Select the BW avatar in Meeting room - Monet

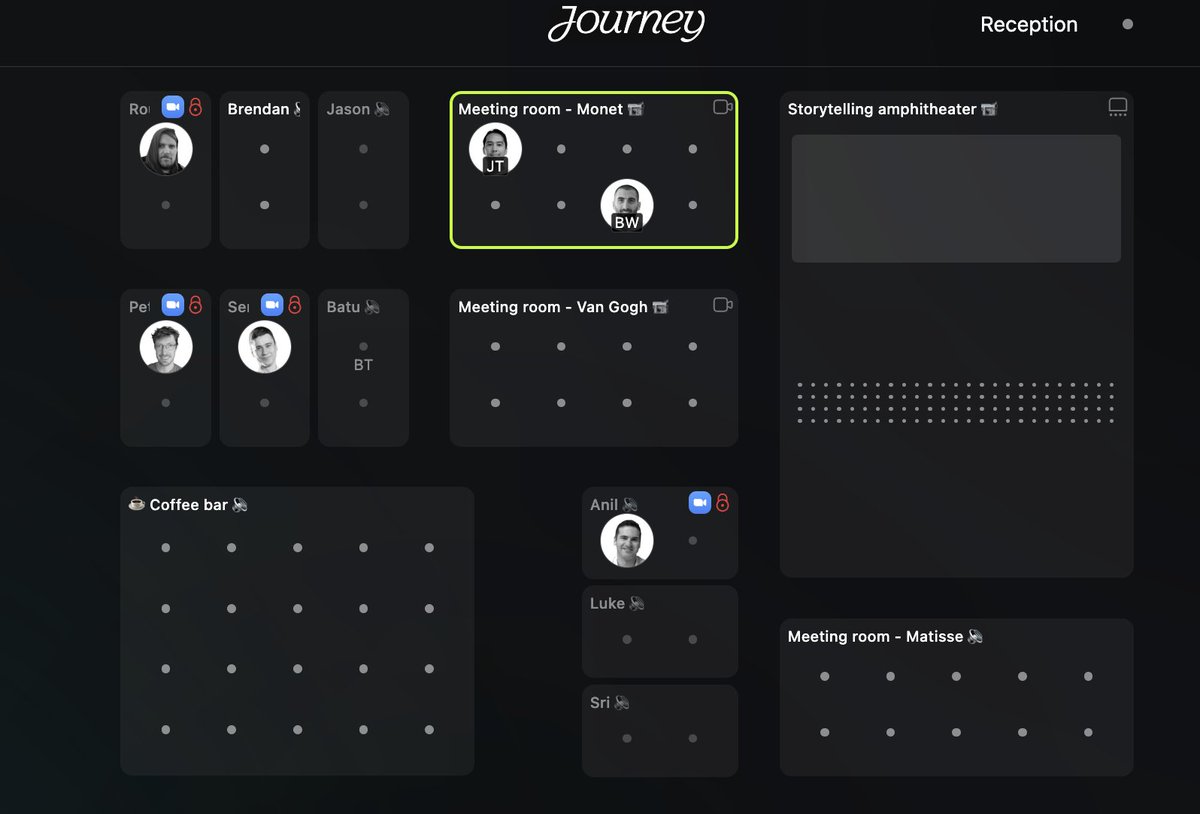pos(627,205)
